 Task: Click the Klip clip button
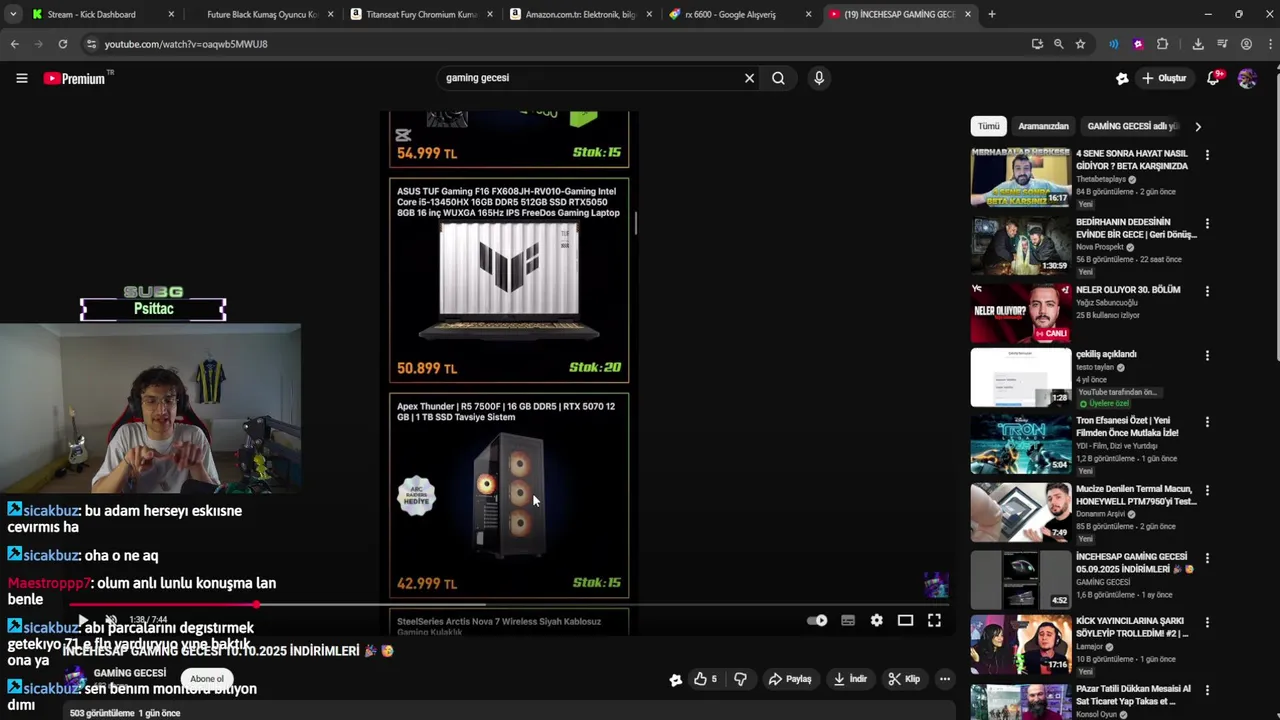(x=903, y=679)
